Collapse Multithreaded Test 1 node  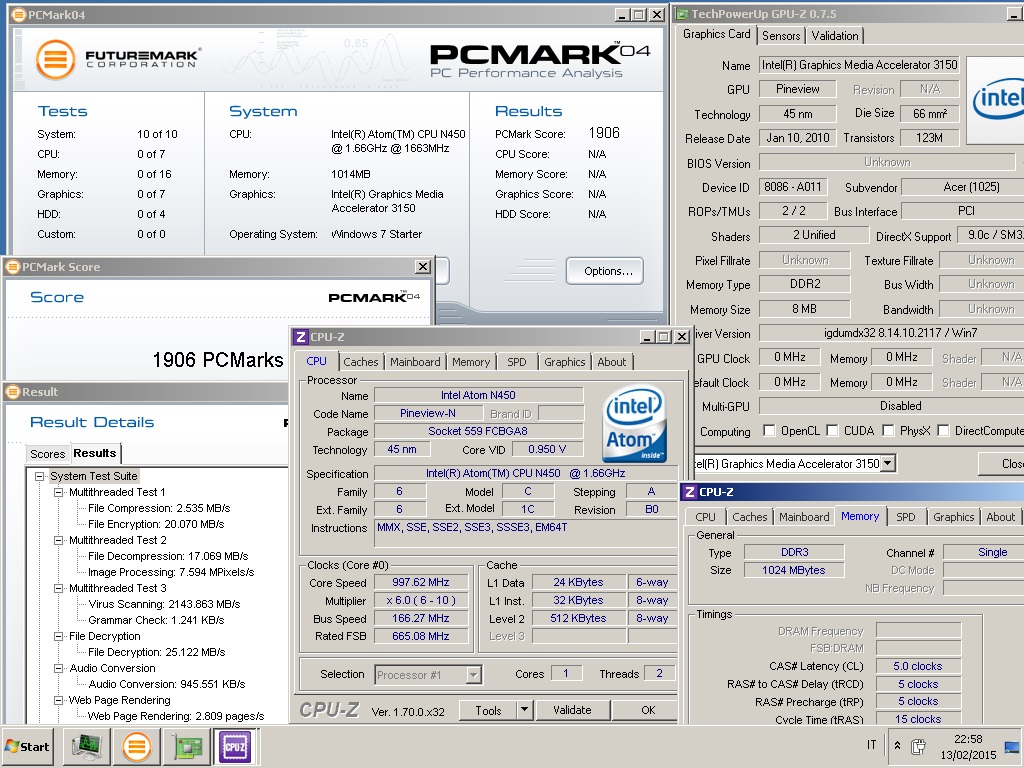(58, 492)
